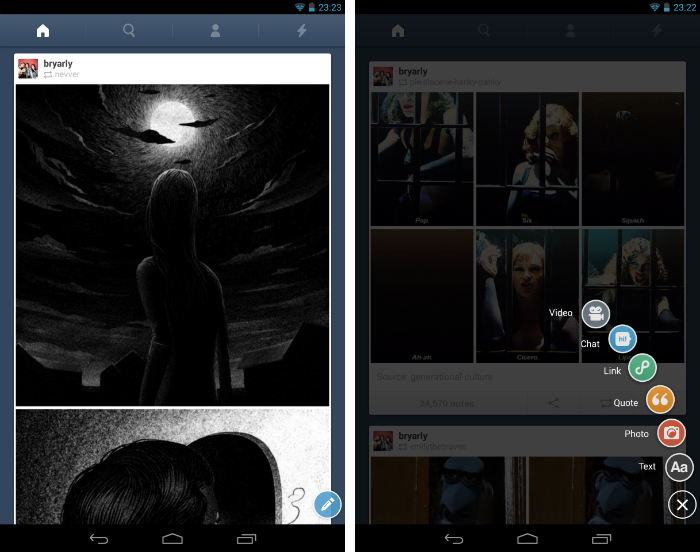
Task: Open reblog source pleistocene-hanky-panky
Action: 455,82
